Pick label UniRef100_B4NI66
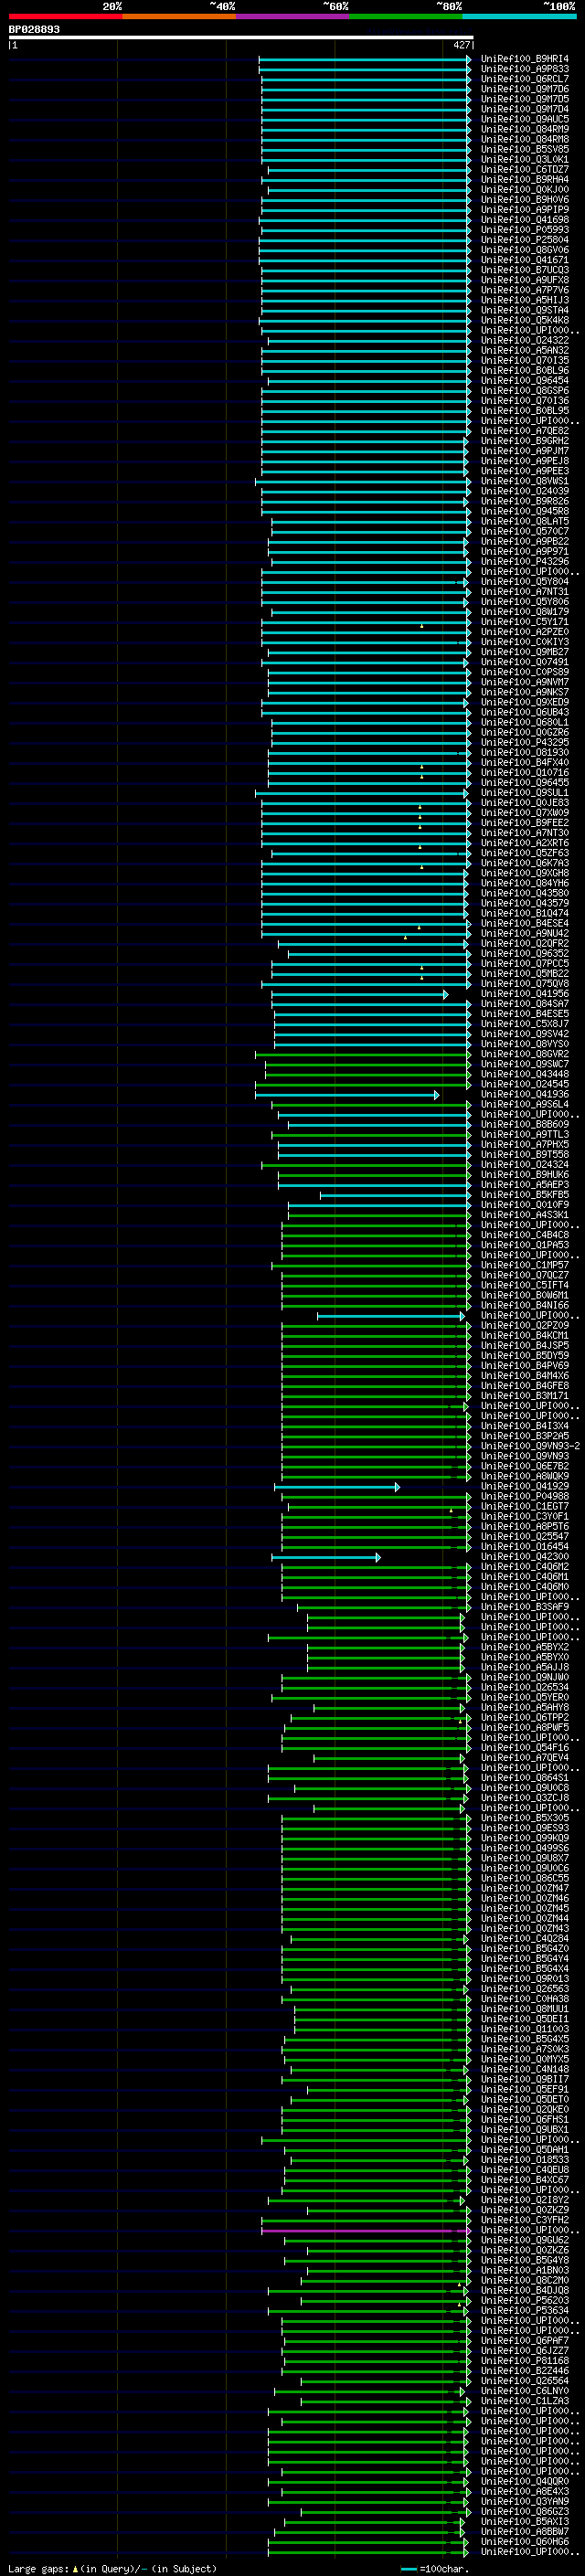585x2576 pixels. 524,1306
